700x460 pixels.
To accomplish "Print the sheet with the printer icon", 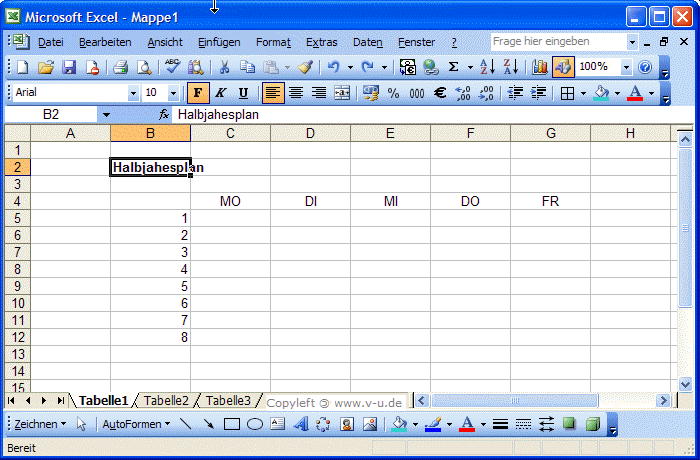I will (121, 67).
